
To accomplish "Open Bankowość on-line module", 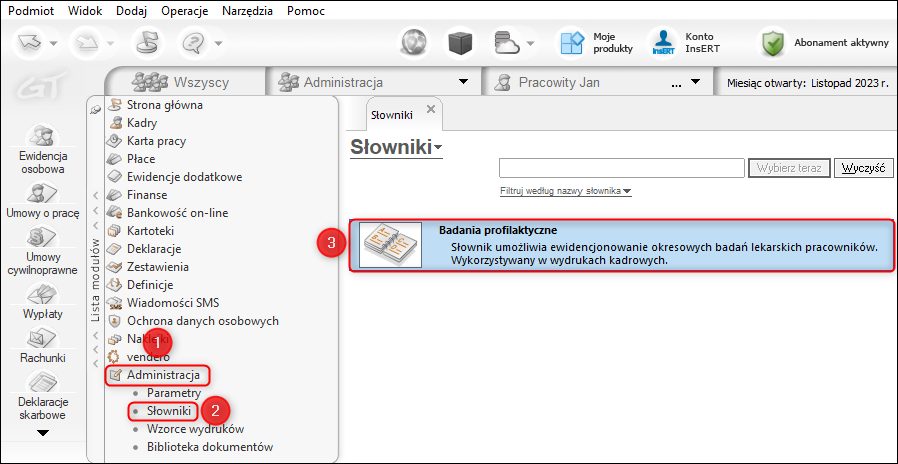I will click(178, 213).
